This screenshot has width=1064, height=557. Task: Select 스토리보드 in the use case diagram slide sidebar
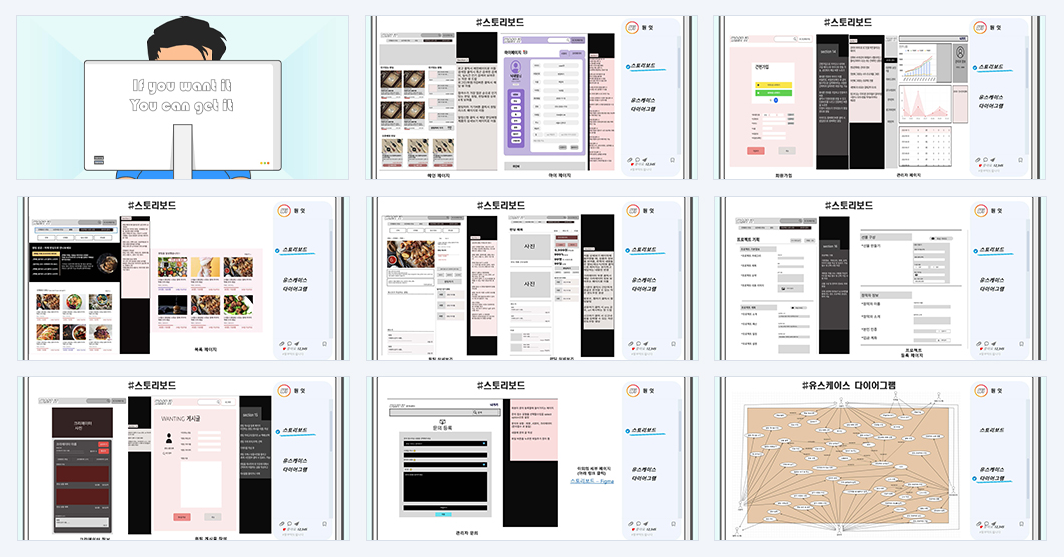(x=991, y=430)
